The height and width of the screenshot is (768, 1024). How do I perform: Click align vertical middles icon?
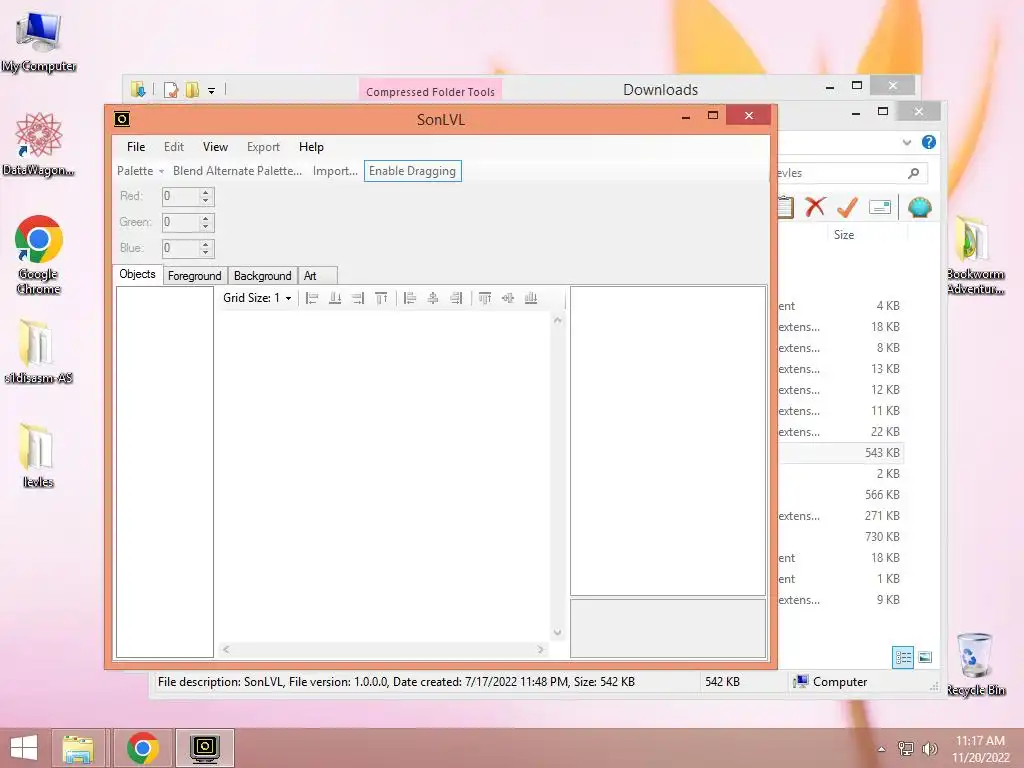[507, 298]
